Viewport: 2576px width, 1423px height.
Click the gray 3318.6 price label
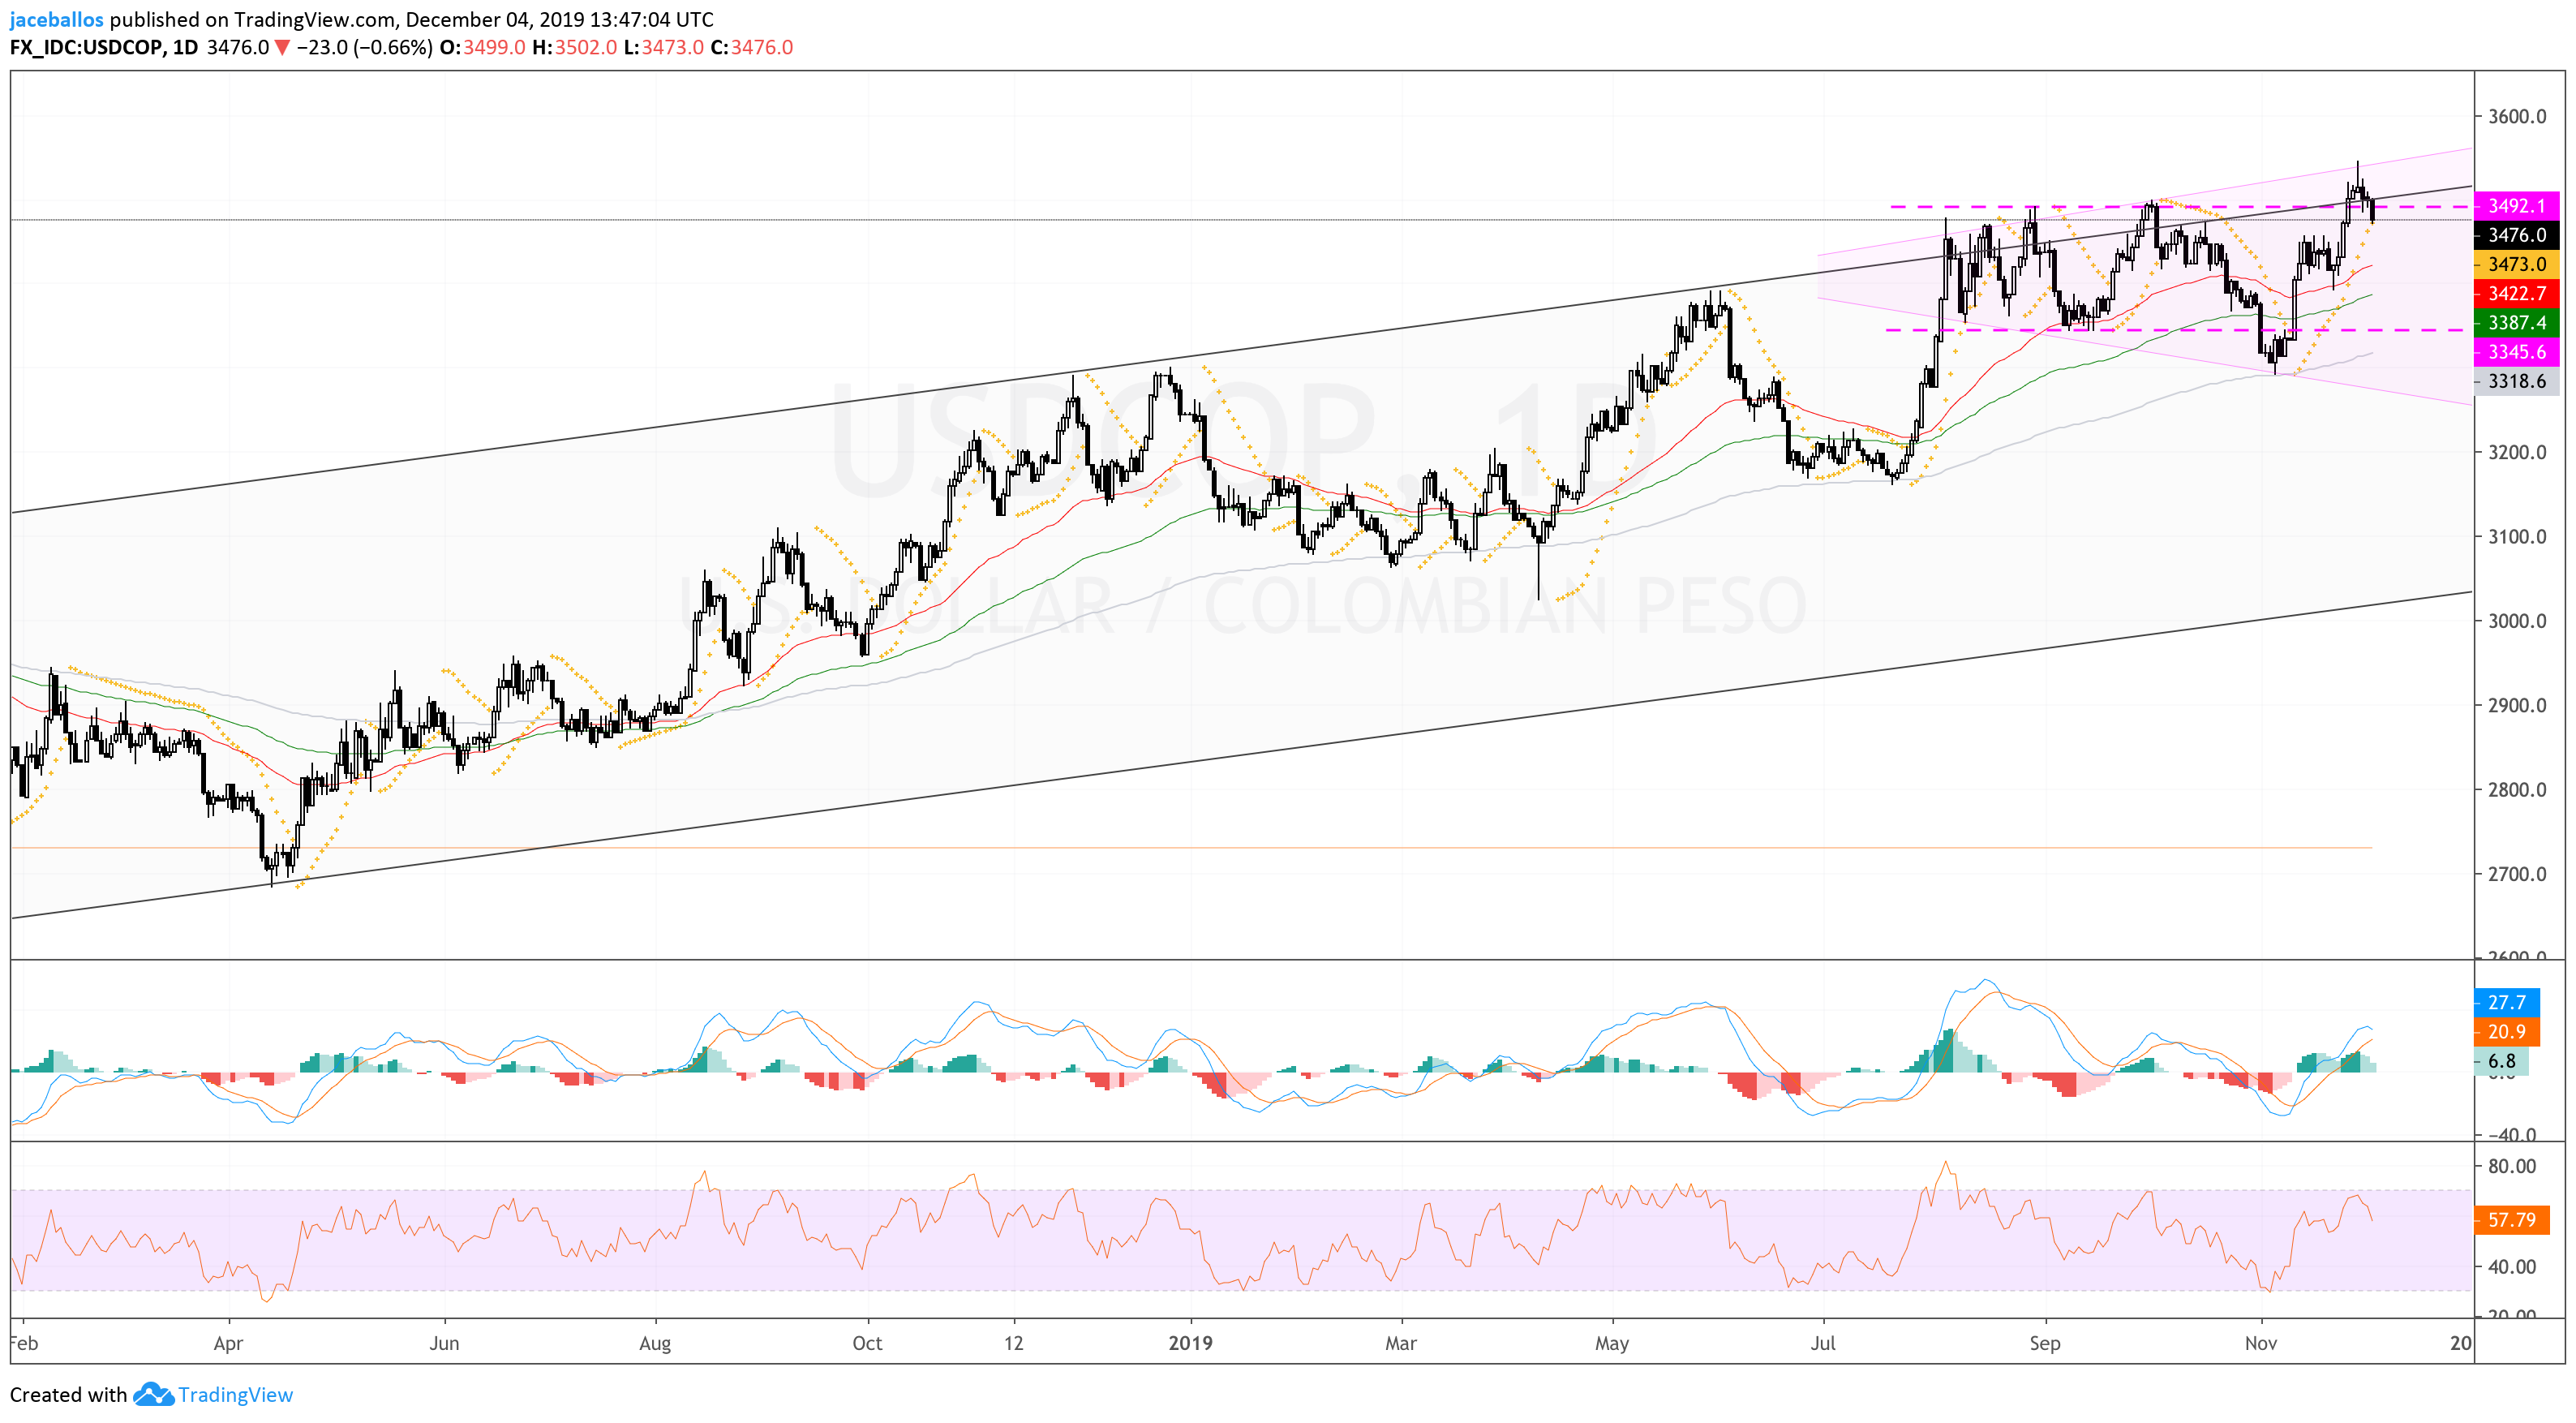pyautogui.click(x=2516, y=381)
